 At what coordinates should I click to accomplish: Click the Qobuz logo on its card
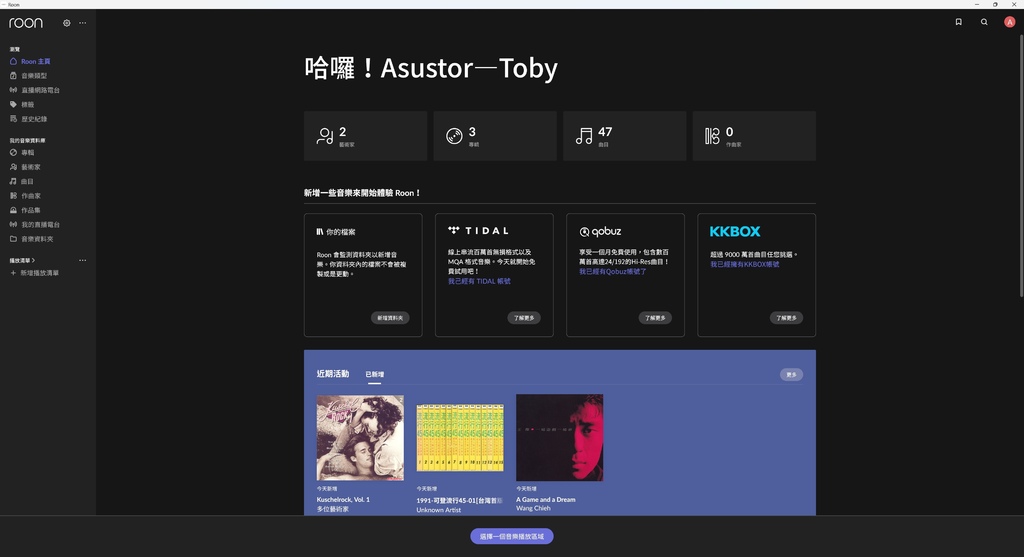tap(600, 231)
